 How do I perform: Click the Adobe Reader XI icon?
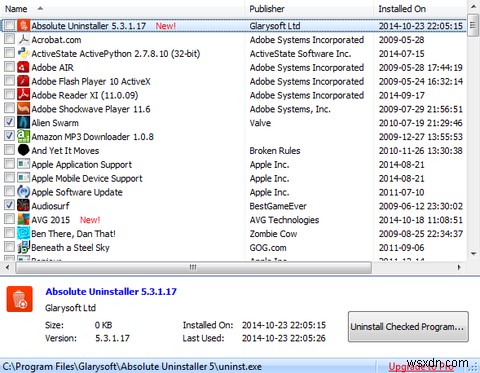[x=23, y=95]
